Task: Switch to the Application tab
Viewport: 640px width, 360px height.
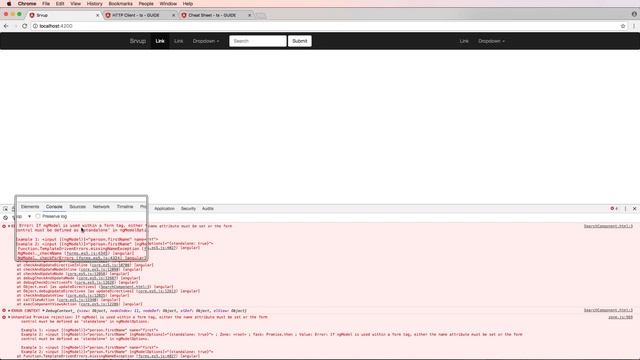Action: coord(164,209)
